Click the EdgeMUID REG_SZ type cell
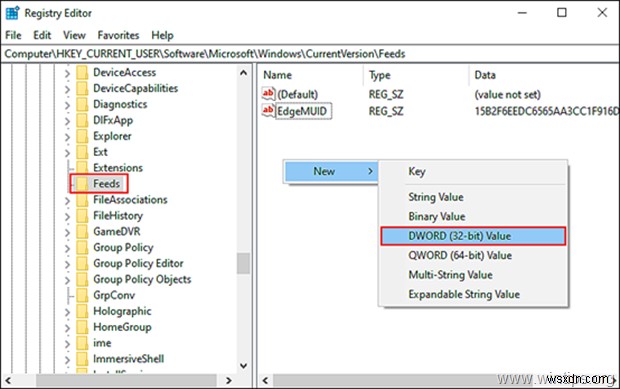The height and width of the screenshot is (389, 620). (386, 111)
